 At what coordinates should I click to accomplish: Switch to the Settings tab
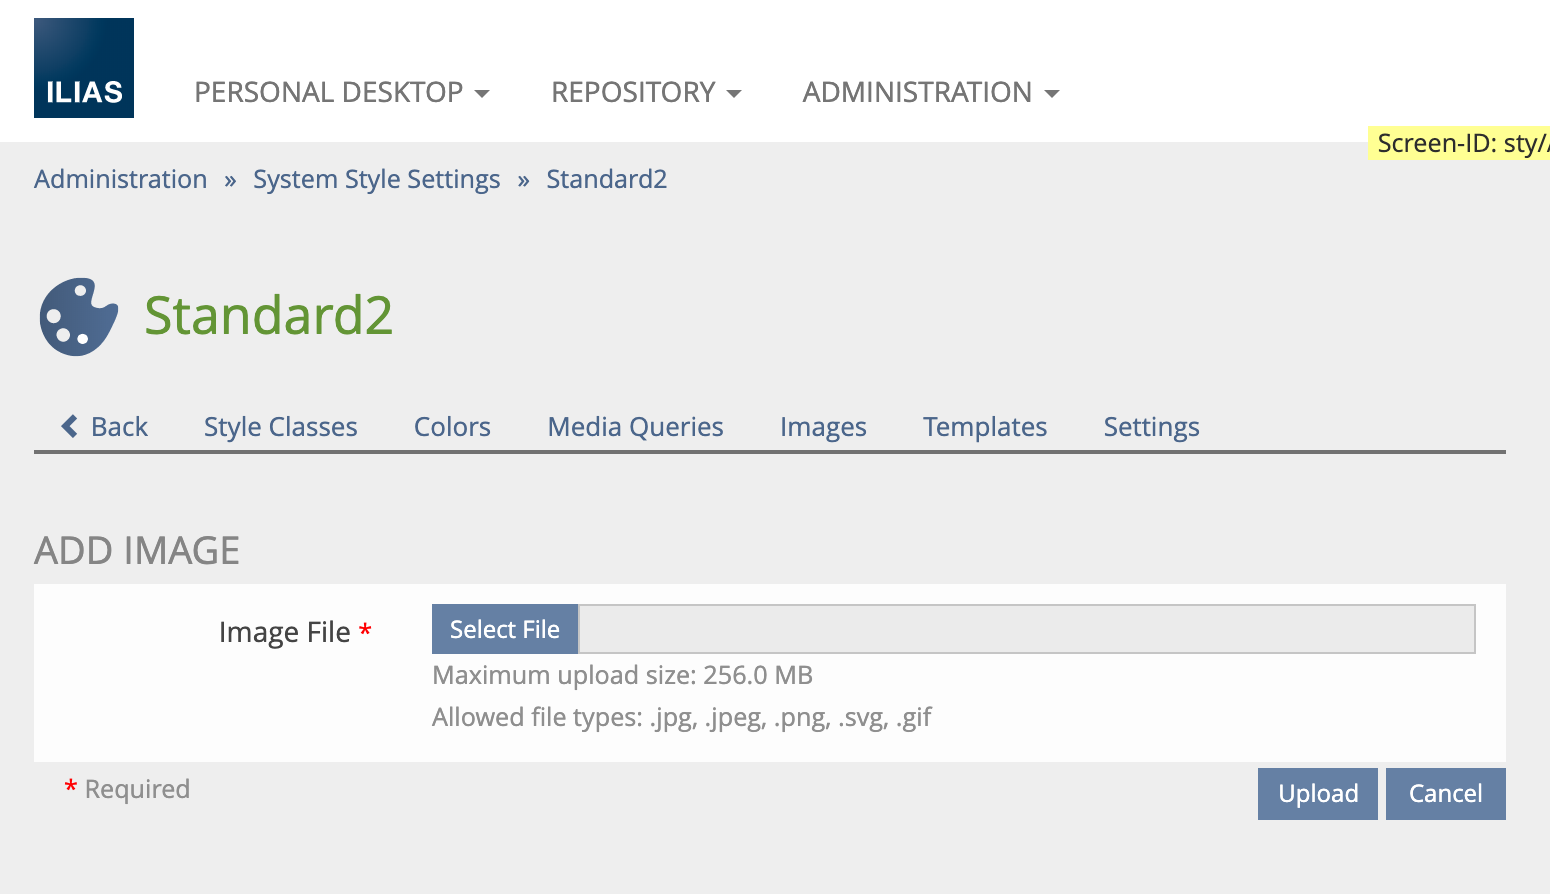(x=1151, y=427)
